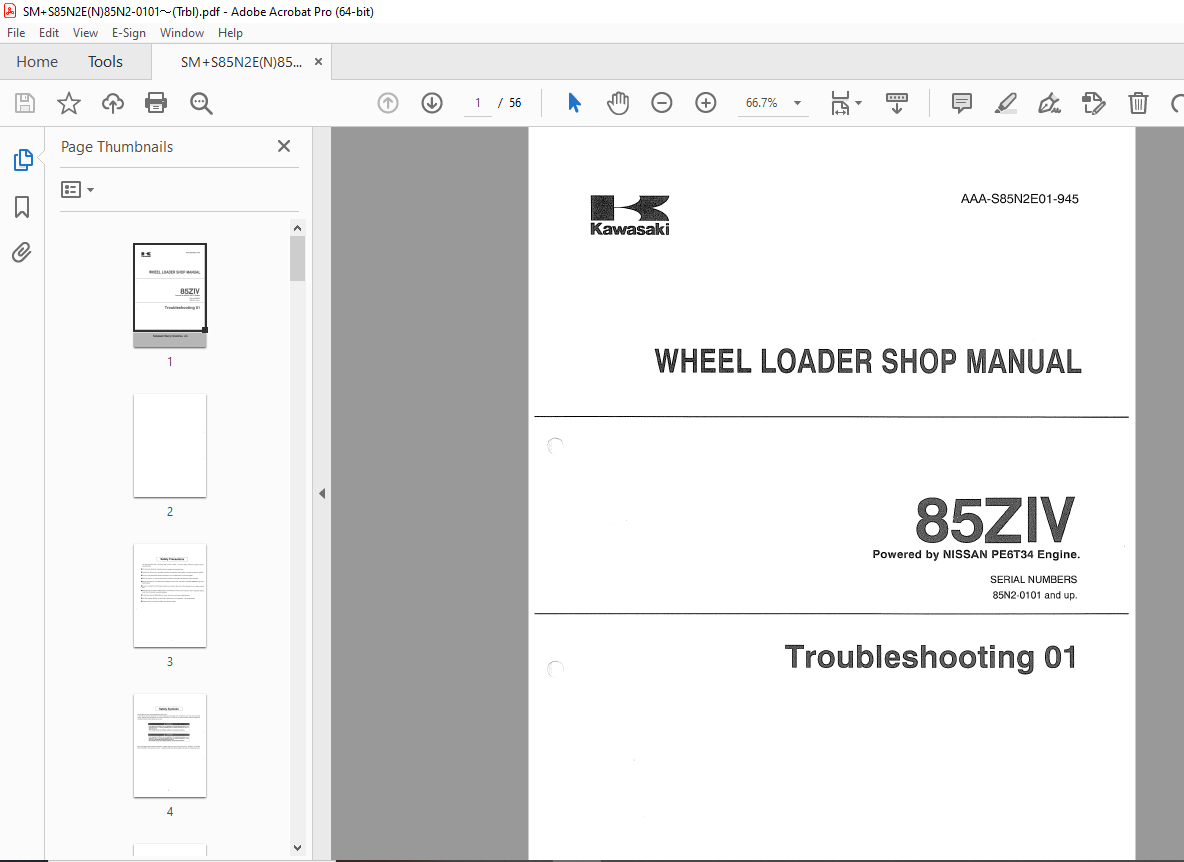This screenshot has height=862, width=1184.
Task: Click the cloud upload share icon
Action: tap(113, 103)
